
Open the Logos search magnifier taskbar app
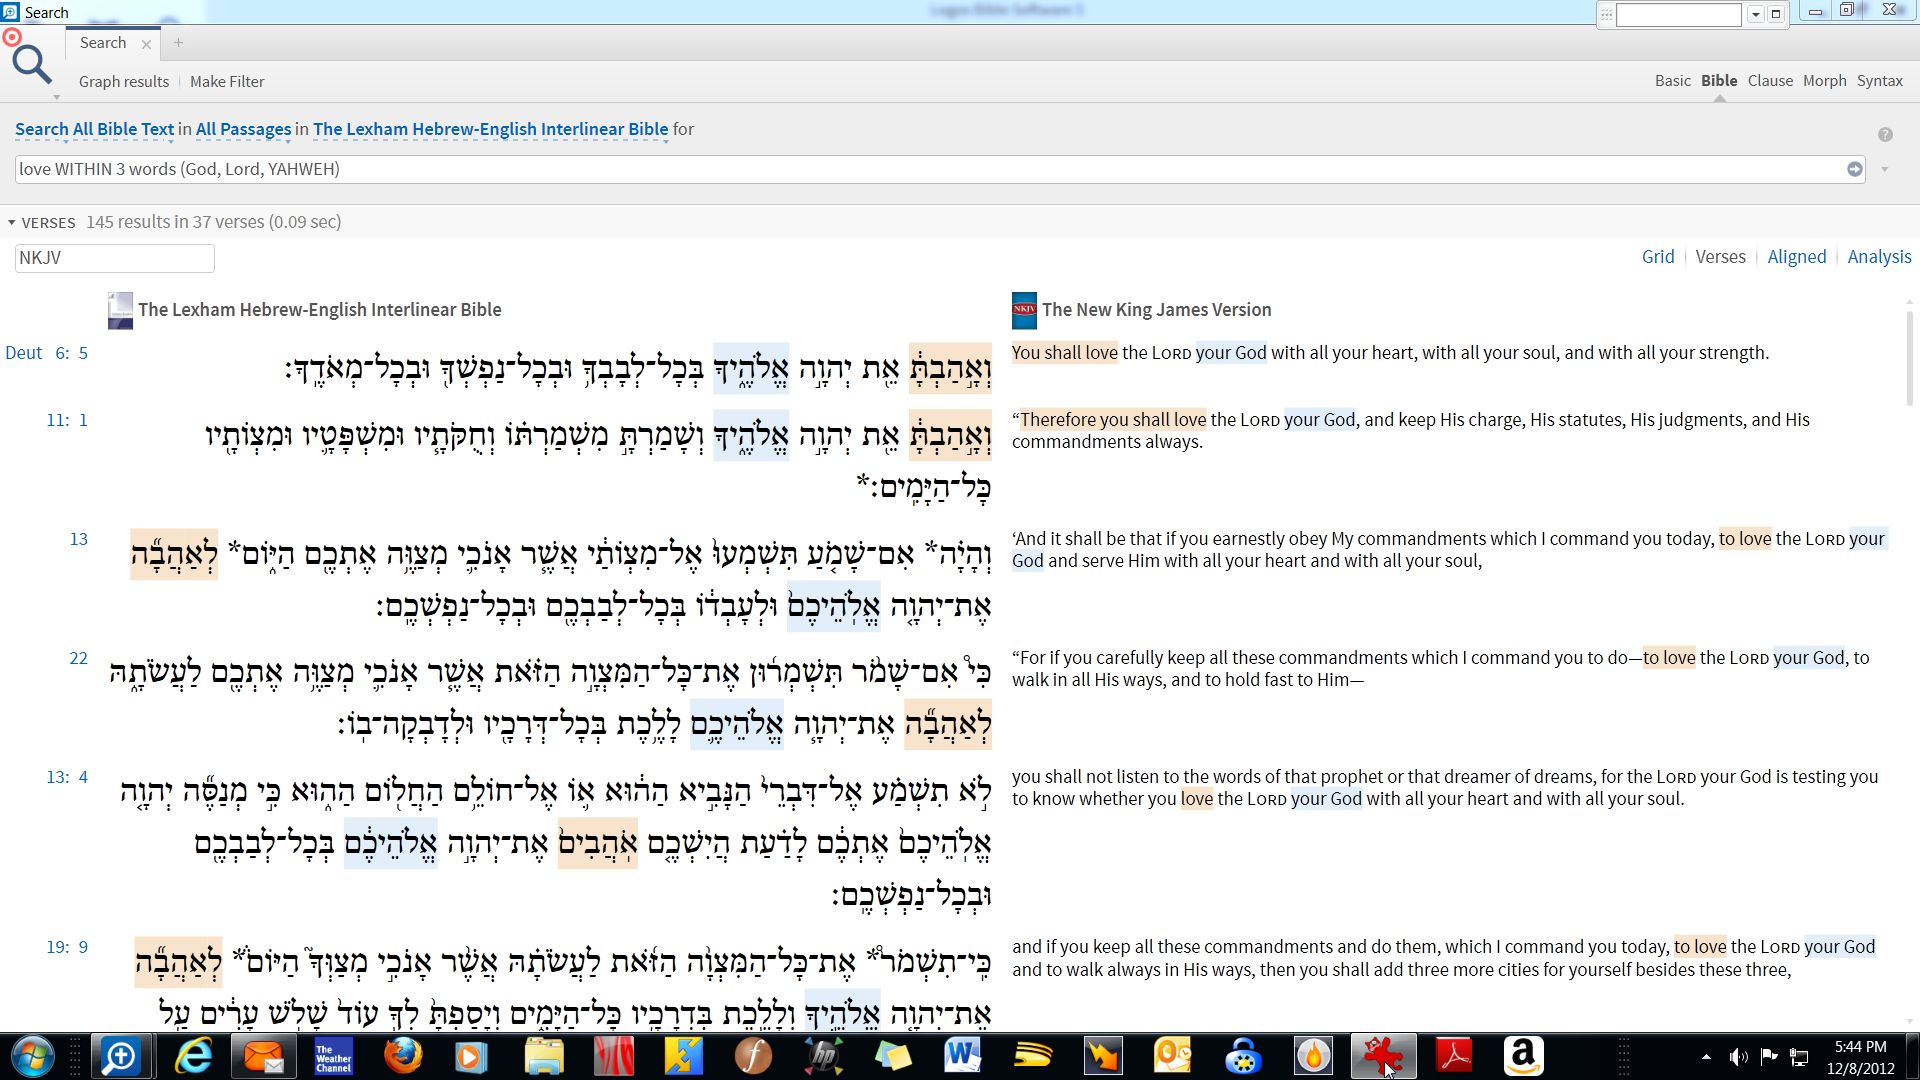119,1057
